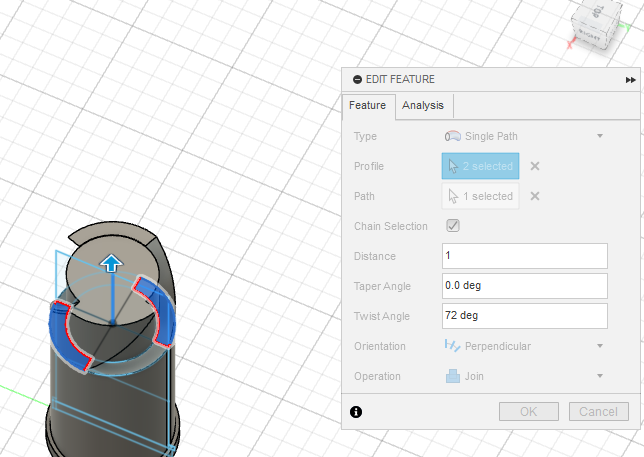This screenshot has height=457, width=644.
Task: Confirm the feature with OK button
Action: tap(529, 411)
